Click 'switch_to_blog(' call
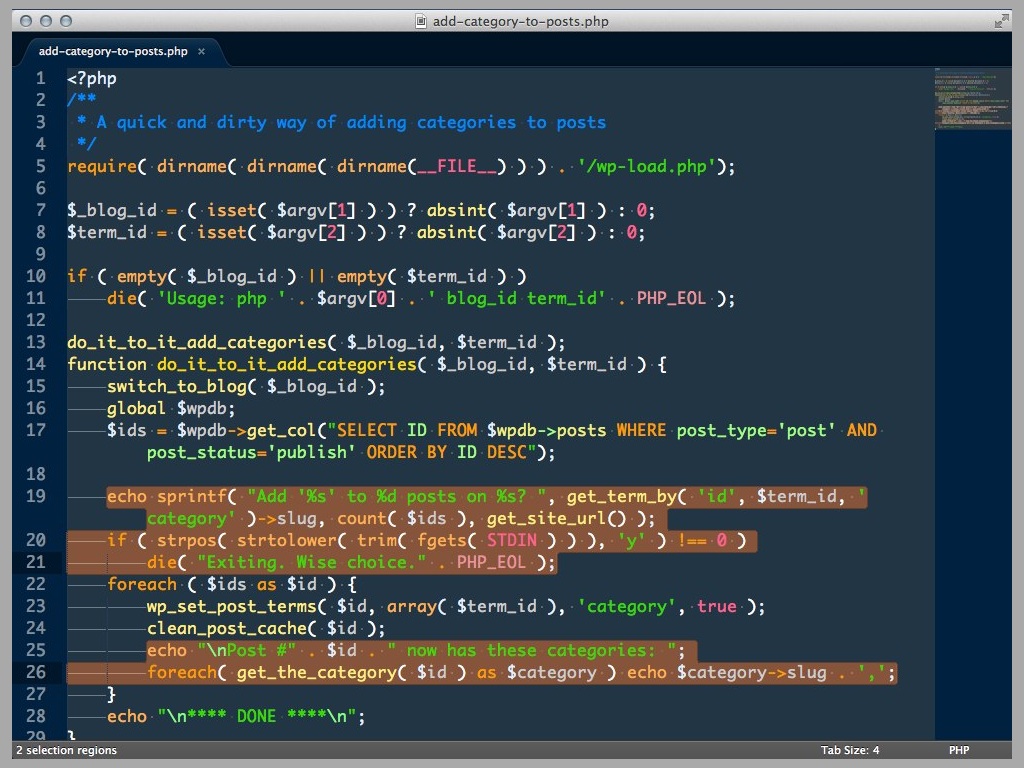1024x768 pixels. 182,386
